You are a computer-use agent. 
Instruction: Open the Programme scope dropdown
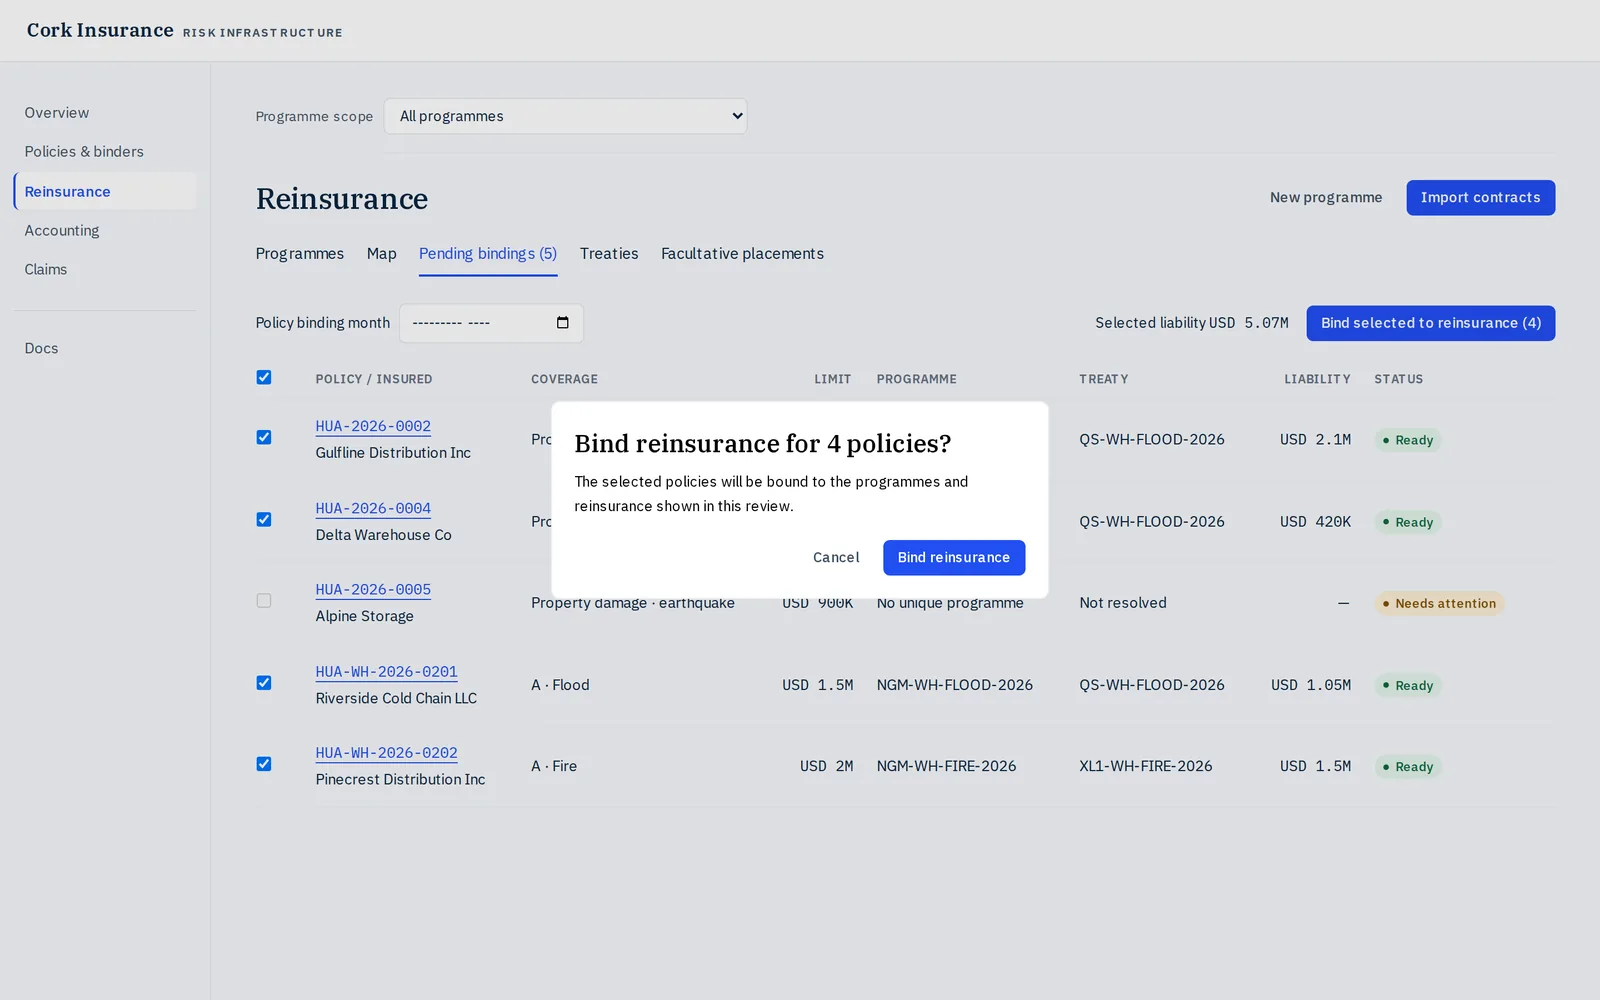coord(565,116)
